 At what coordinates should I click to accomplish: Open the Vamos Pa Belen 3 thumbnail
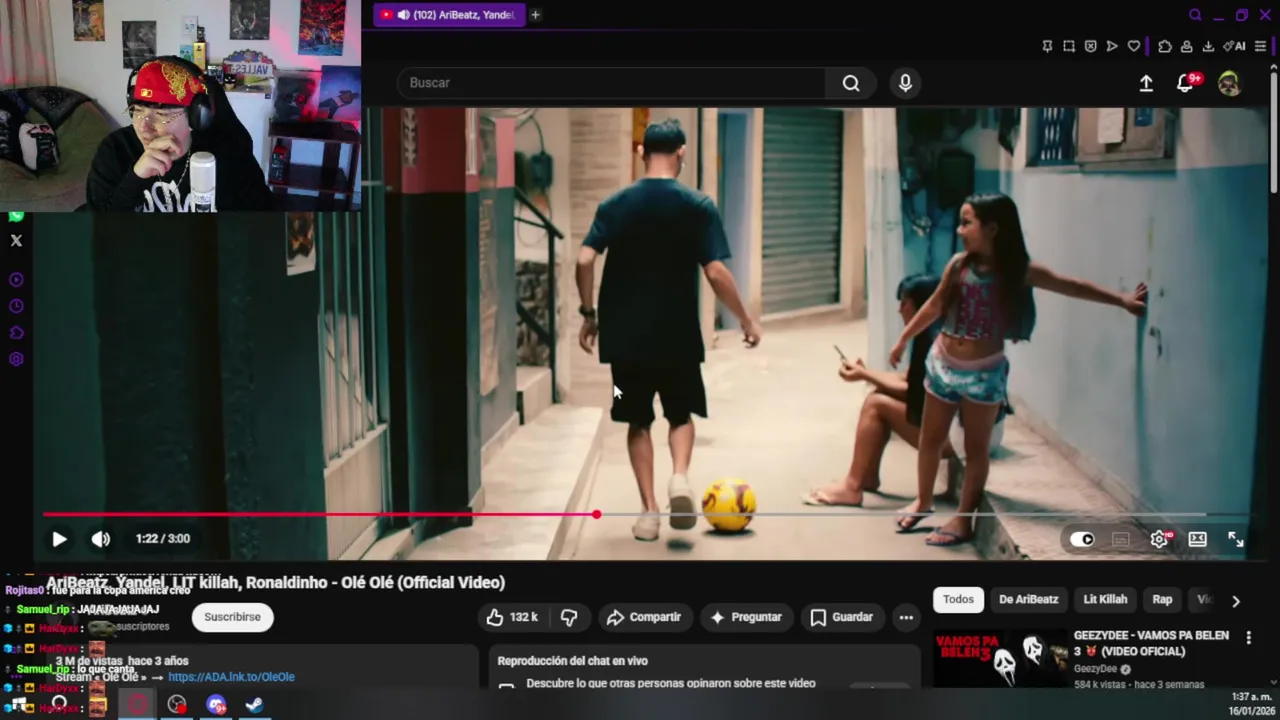click(1000, 658)
